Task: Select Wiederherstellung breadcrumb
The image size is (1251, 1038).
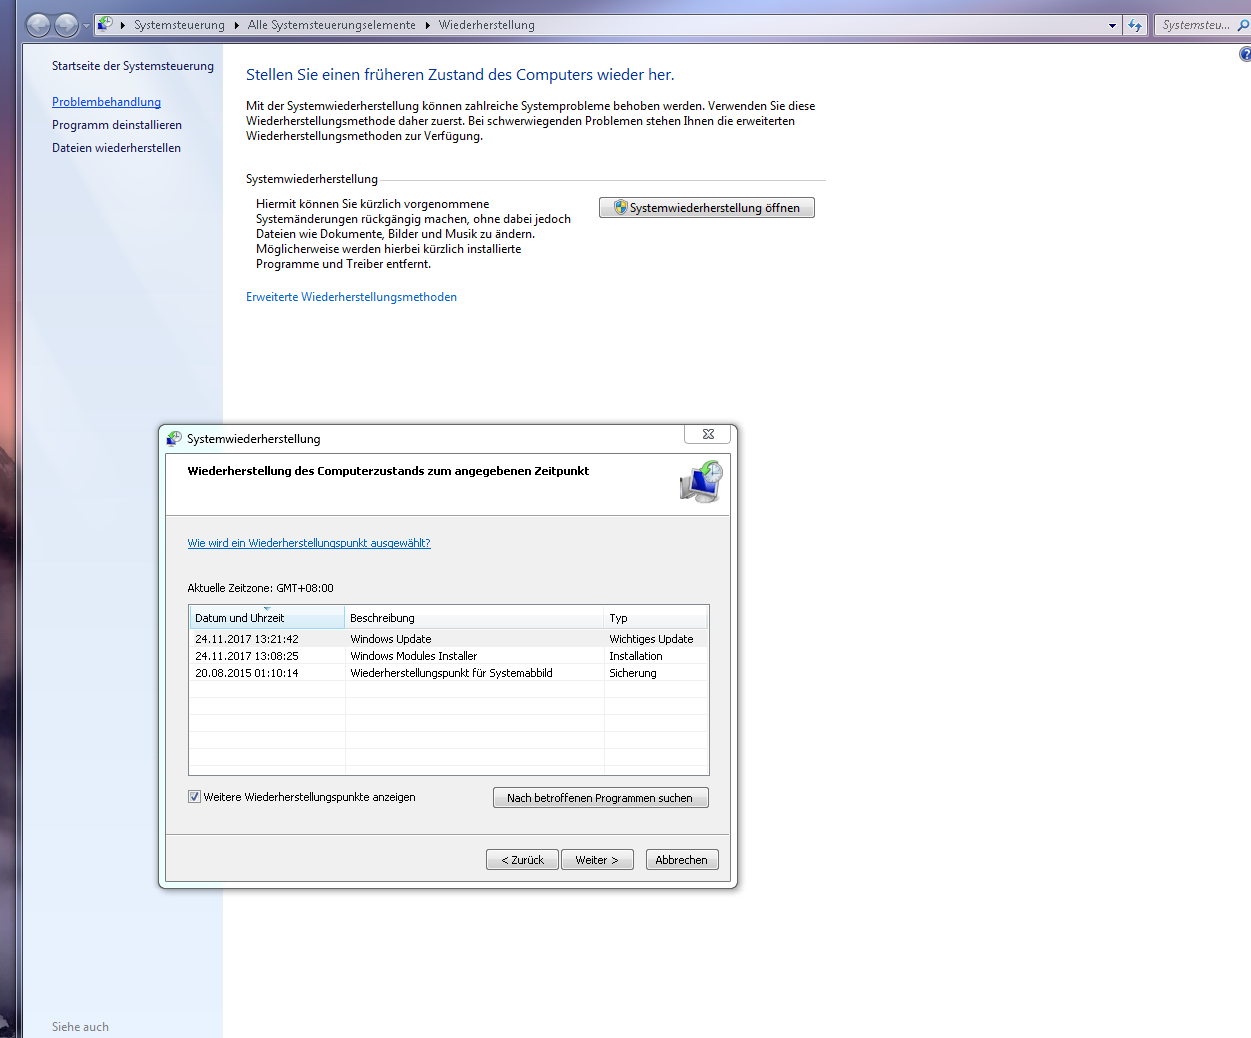Action: tap(486, 25)
